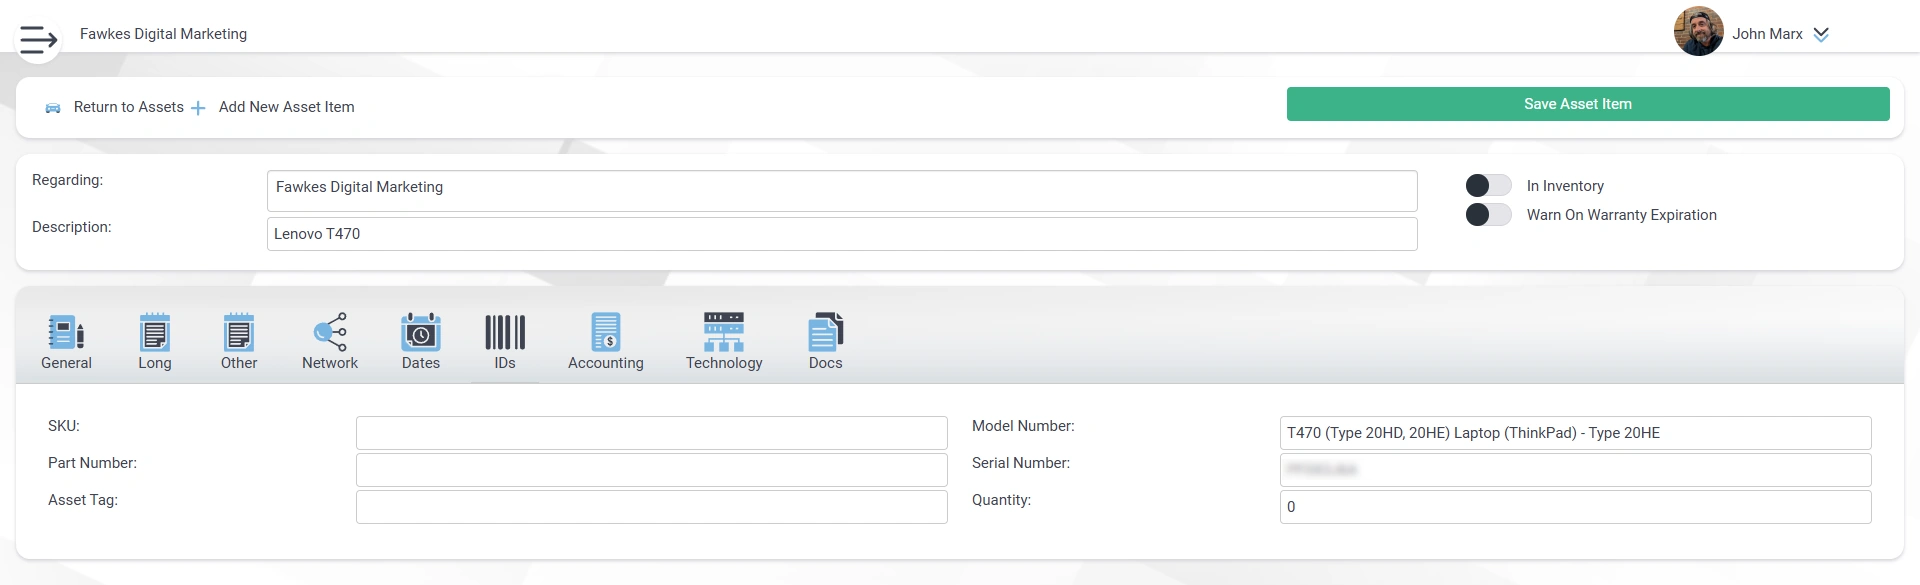Click the Model Number input field

click(x=1576, y=433)
